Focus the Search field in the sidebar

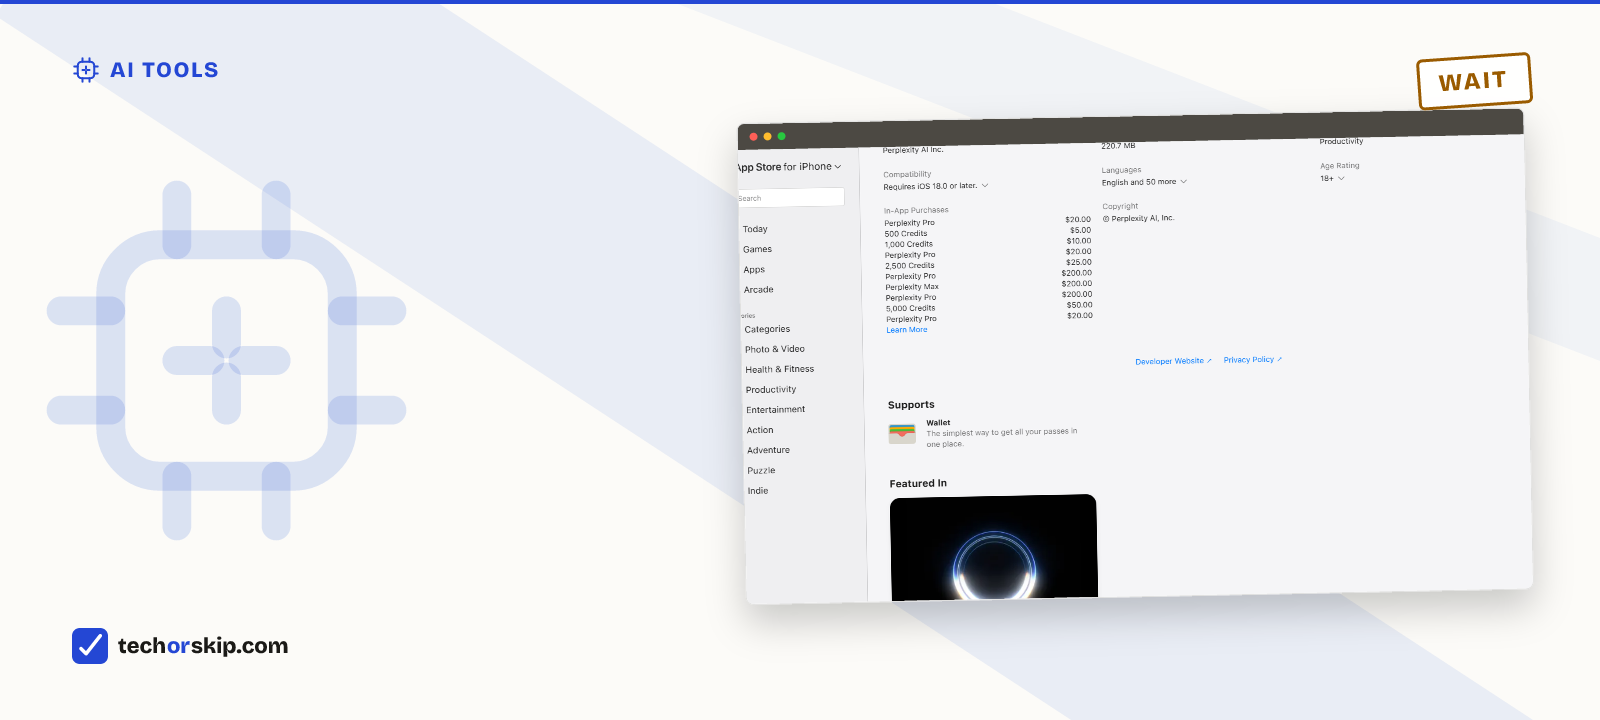pyautogui.click(x=790, y=198)
